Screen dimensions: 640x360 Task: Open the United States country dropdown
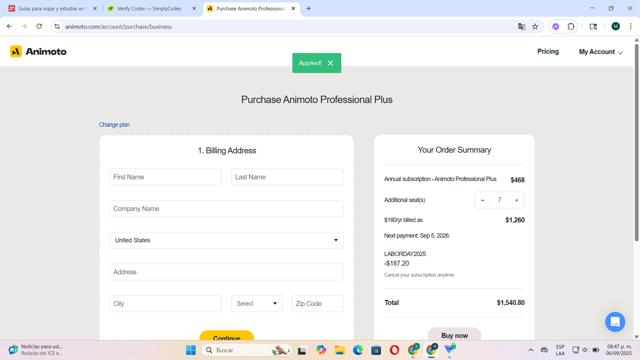[226, 240]
